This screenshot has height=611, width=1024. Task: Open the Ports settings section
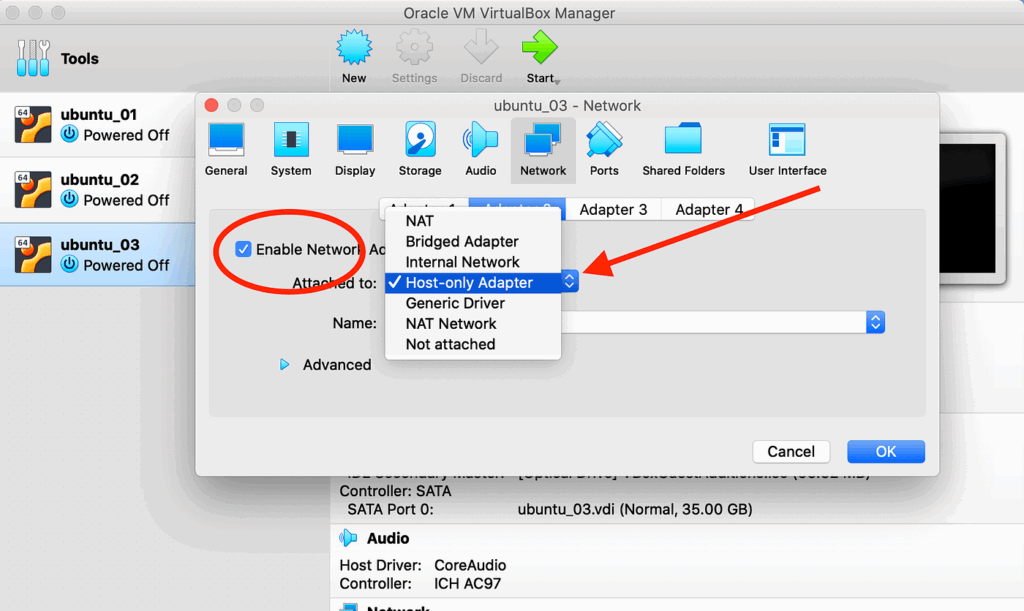point(604,149)
